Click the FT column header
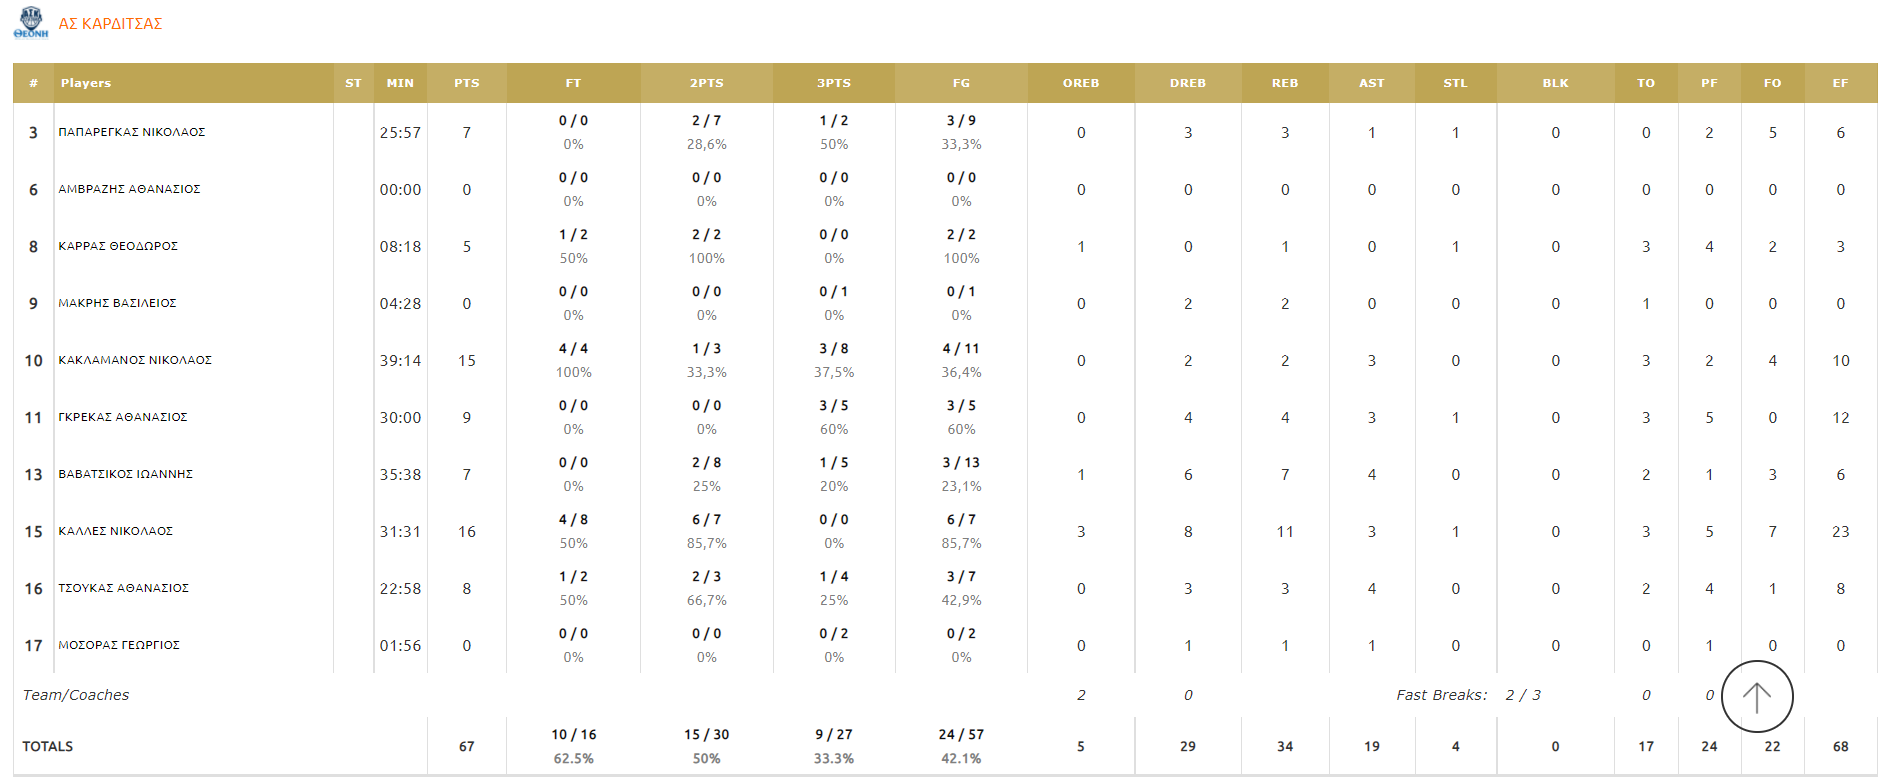 [x=573, y=83]
